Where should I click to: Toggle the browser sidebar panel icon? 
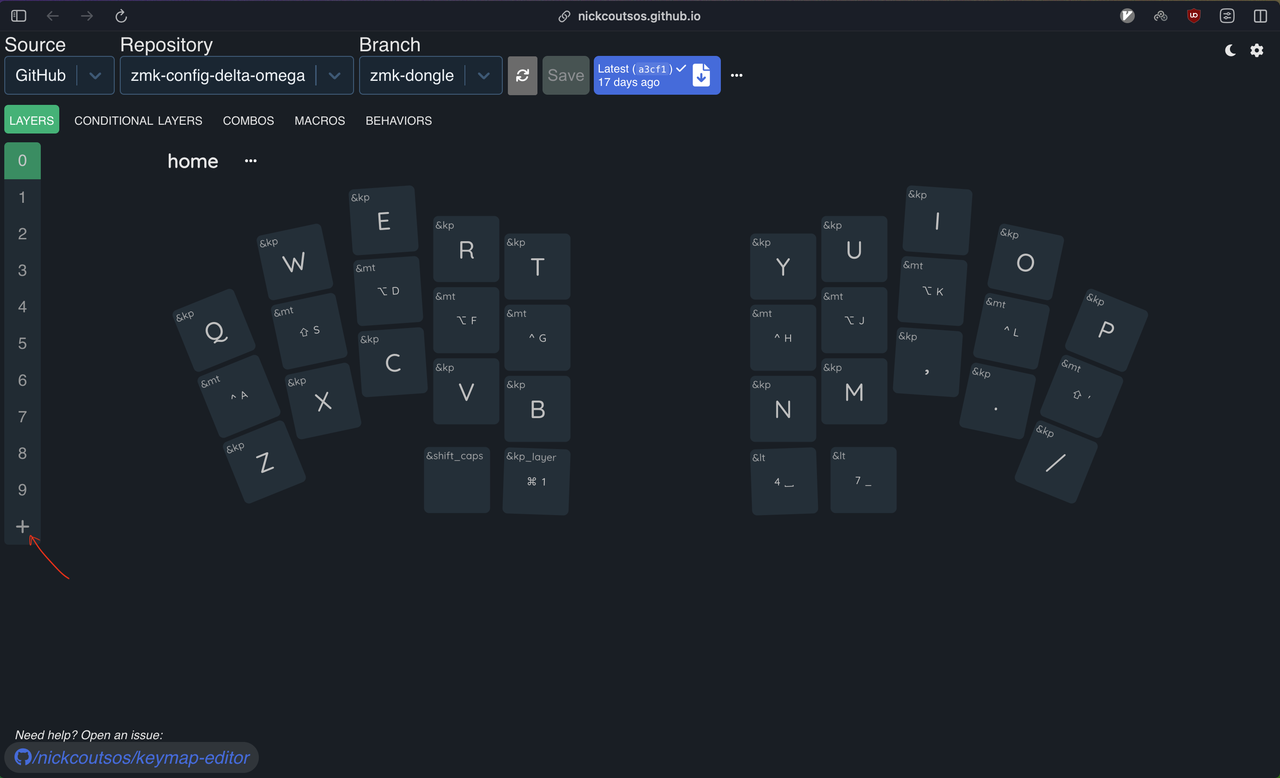19,16
